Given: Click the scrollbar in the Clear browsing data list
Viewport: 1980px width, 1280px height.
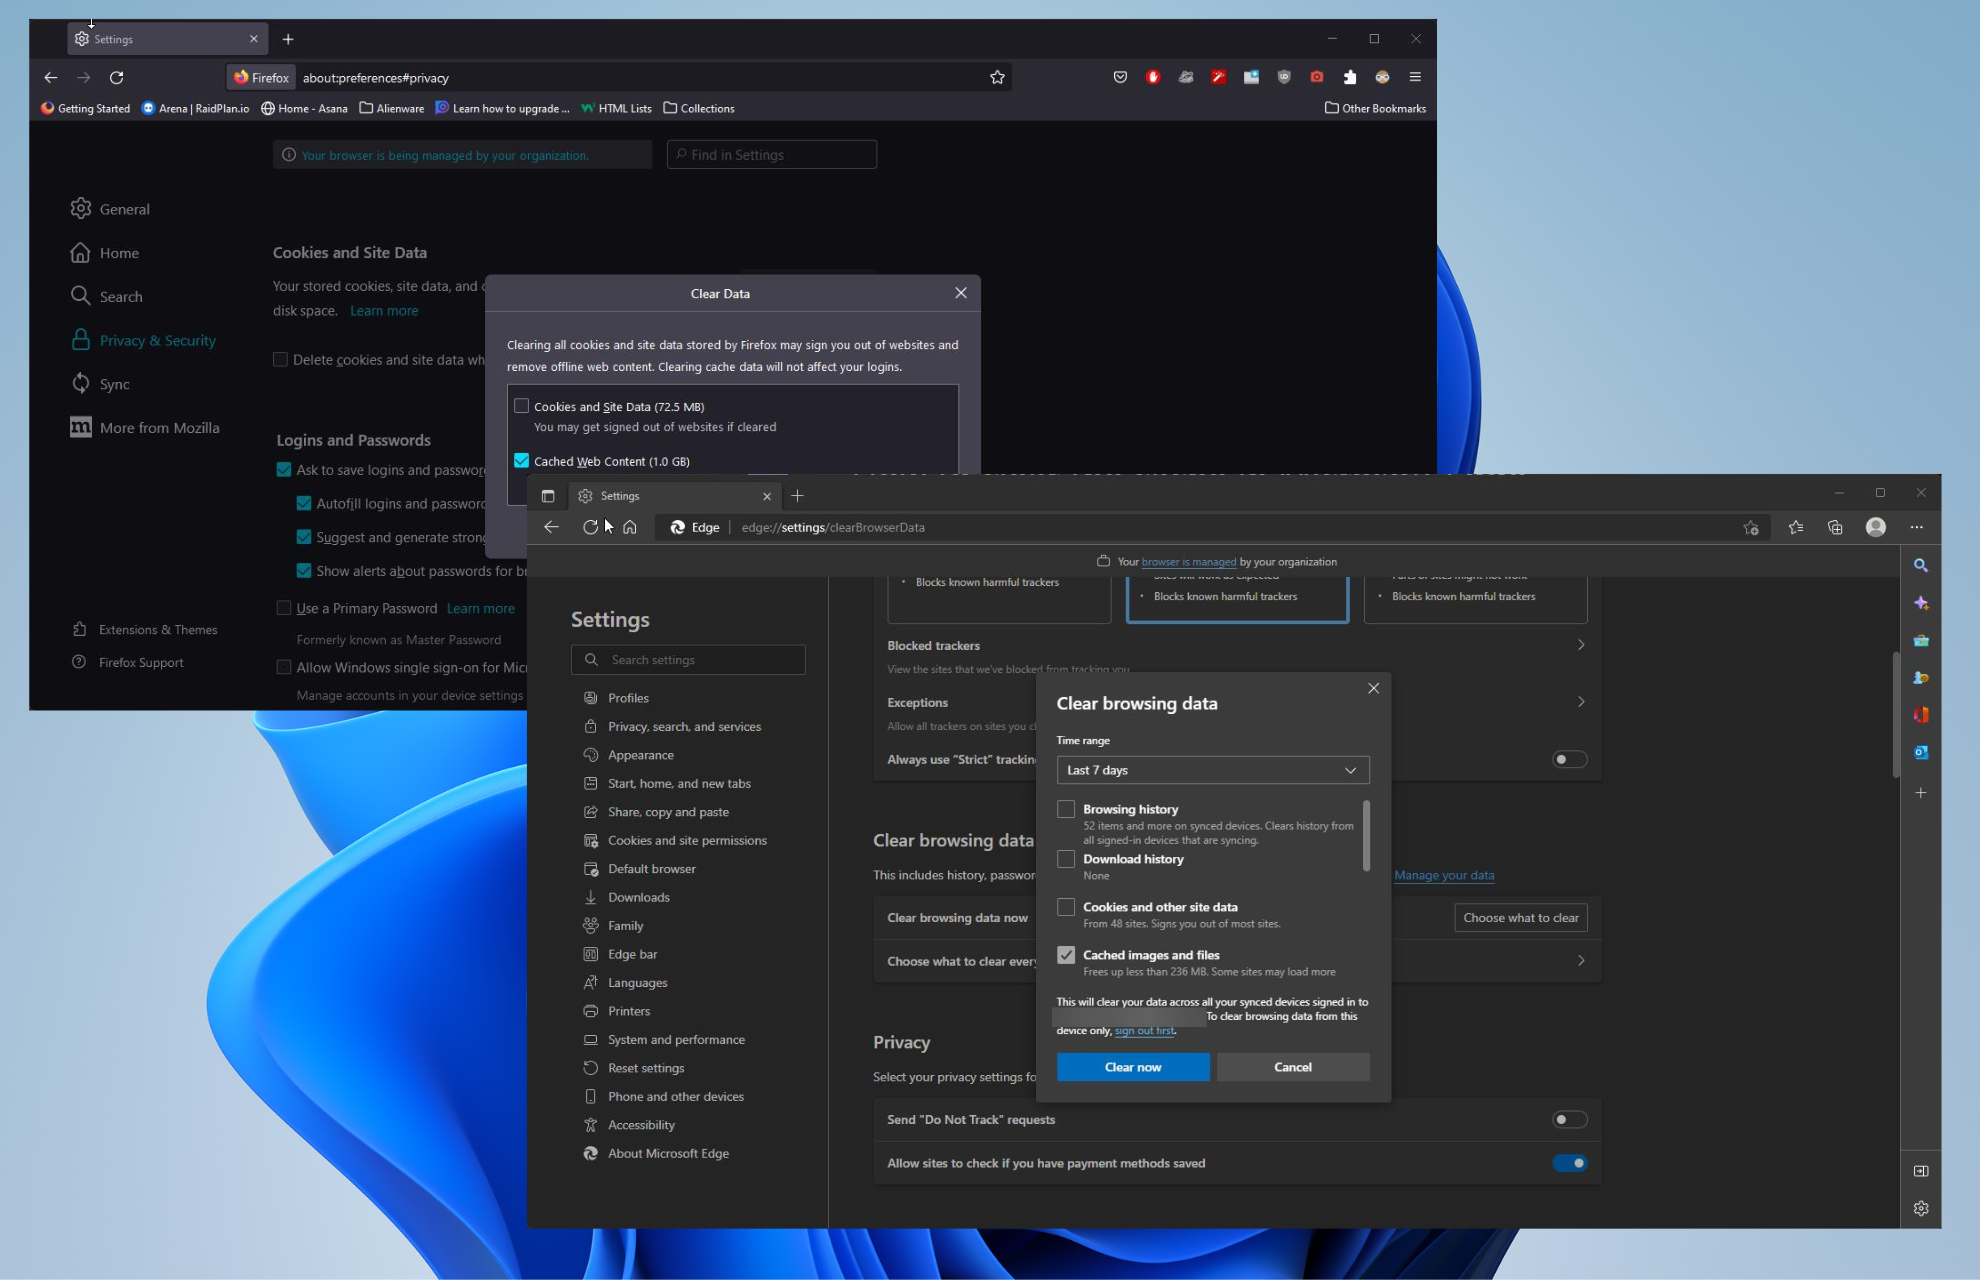Looking at the screenshot, I should click(x=1366, y=836).
